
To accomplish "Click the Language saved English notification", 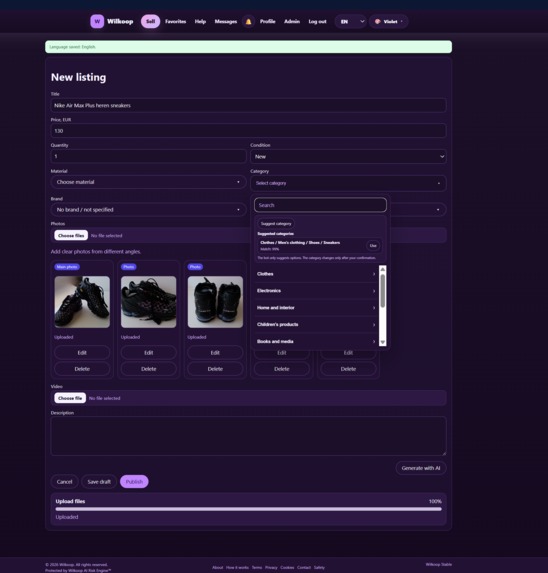I will 248,47.
